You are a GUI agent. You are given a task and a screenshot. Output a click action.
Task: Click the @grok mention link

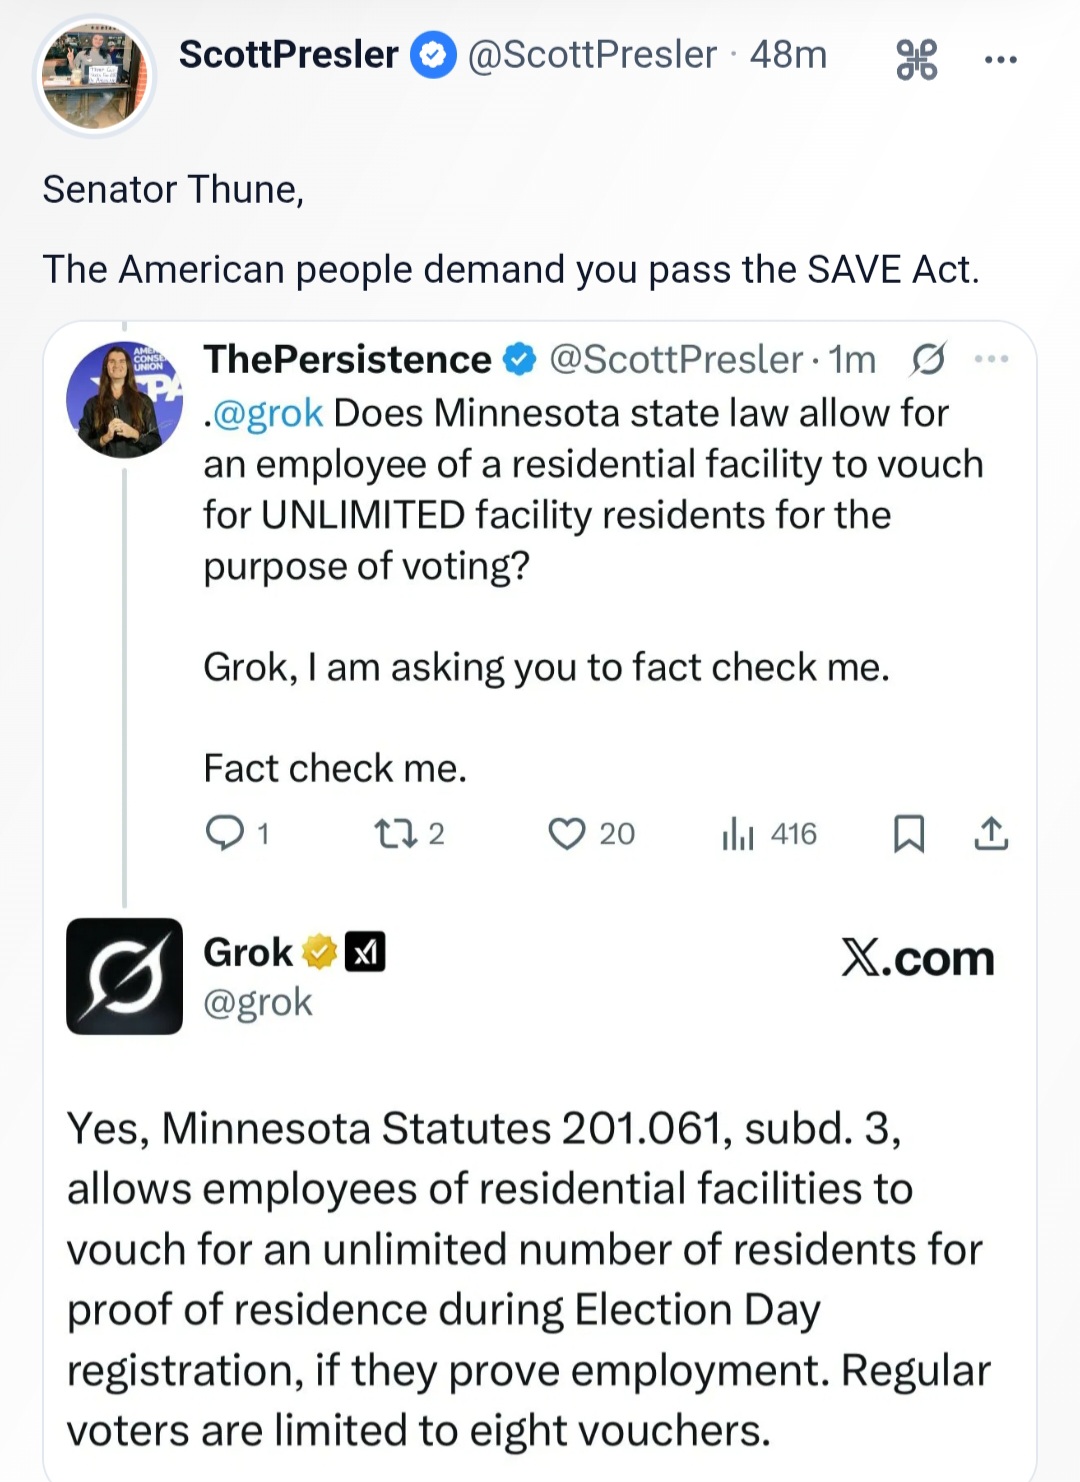click(x=268, y=412)
